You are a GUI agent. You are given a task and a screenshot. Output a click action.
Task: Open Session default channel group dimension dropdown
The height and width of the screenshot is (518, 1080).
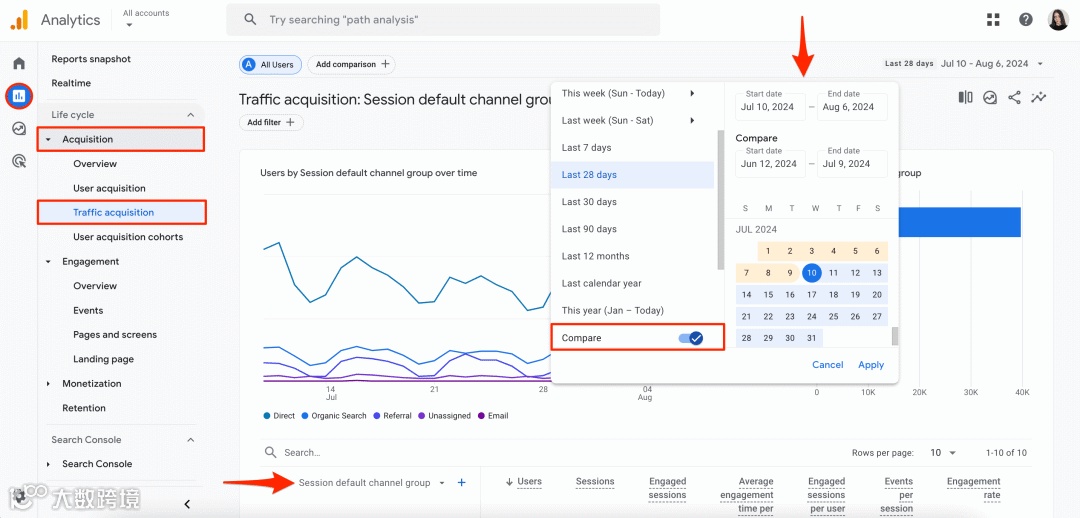372,483
